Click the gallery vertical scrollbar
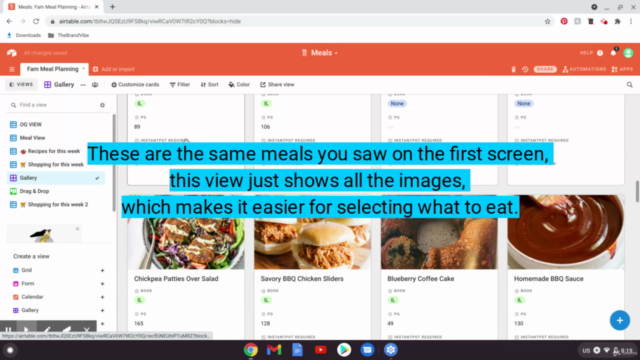 point(637,191)
